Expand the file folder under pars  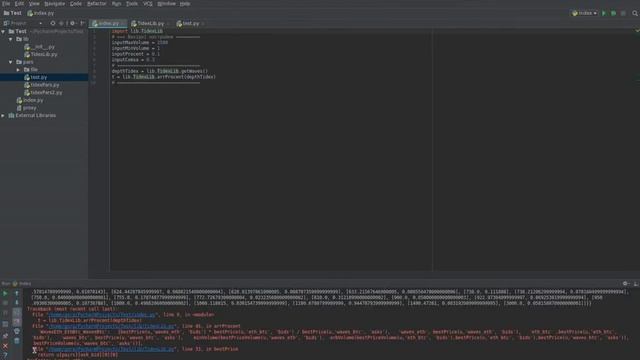pyautogui.click(x=18, y=70)
